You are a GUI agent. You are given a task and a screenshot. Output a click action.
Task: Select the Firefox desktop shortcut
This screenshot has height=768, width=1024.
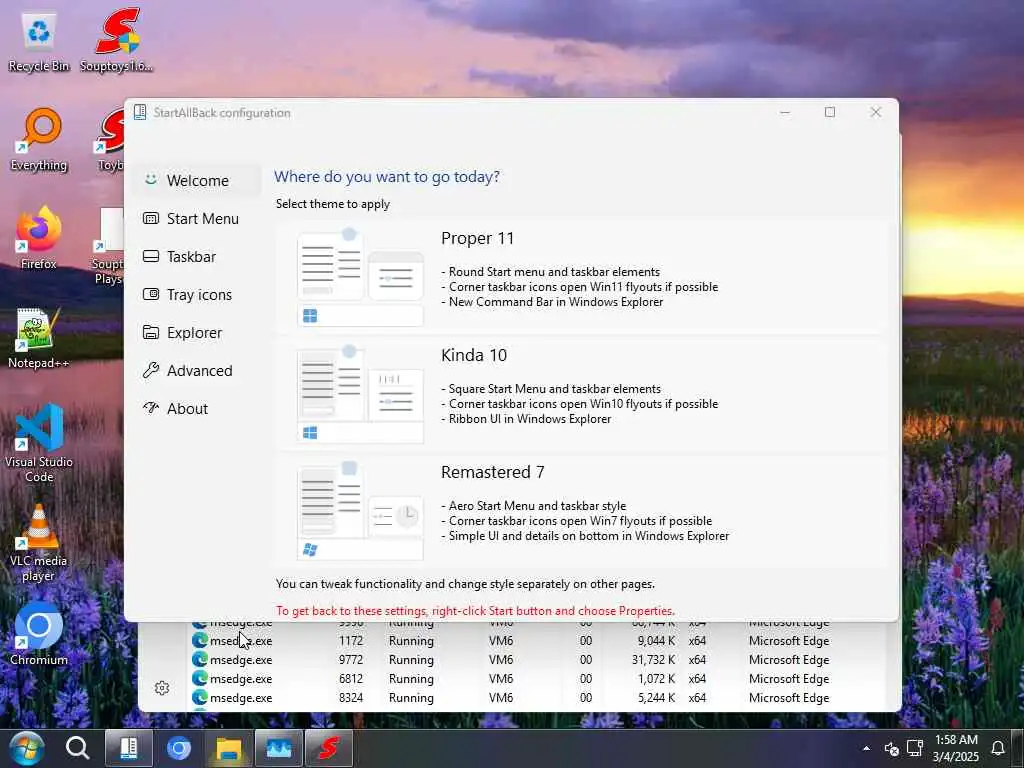pyautogui.click(x=39, y=238)
